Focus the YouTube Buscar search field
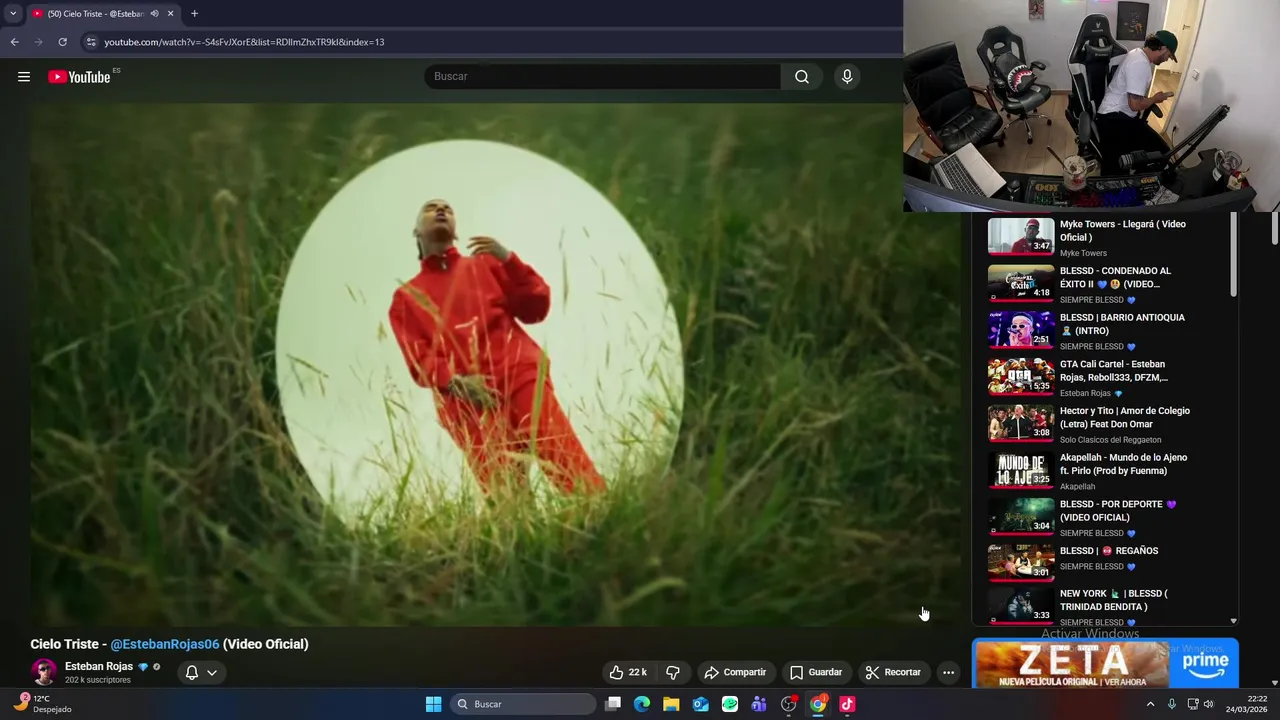This screenshot has height=720, width=1280. point(603,77)
